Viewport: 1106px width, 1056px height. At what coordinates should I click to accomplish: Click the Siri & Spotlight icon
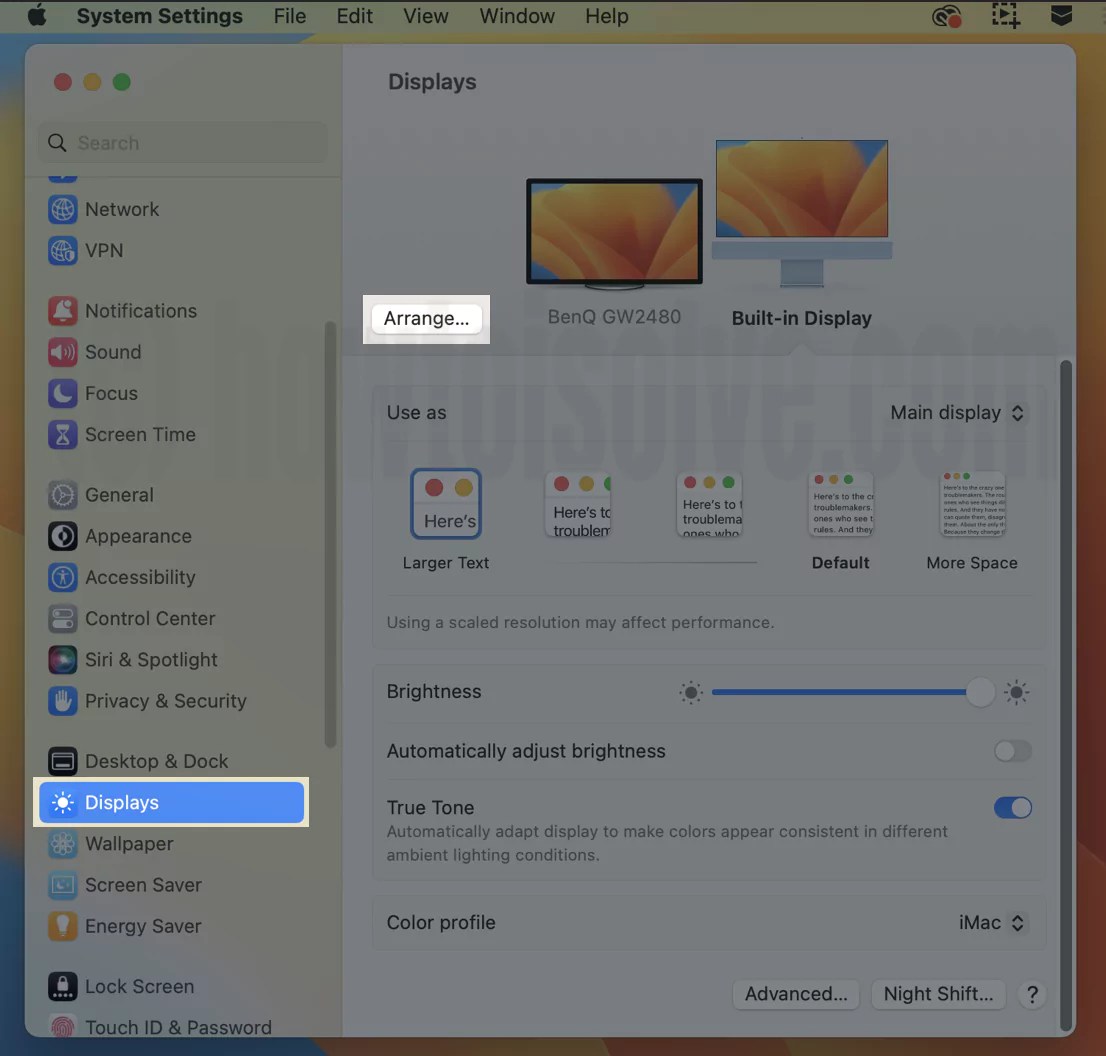click(62, 660)
